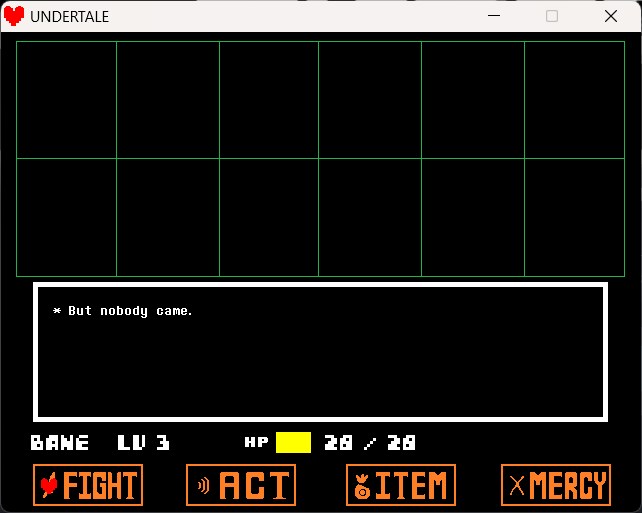Click the bag icon on ITEM
642x513 pixels.
362,486
